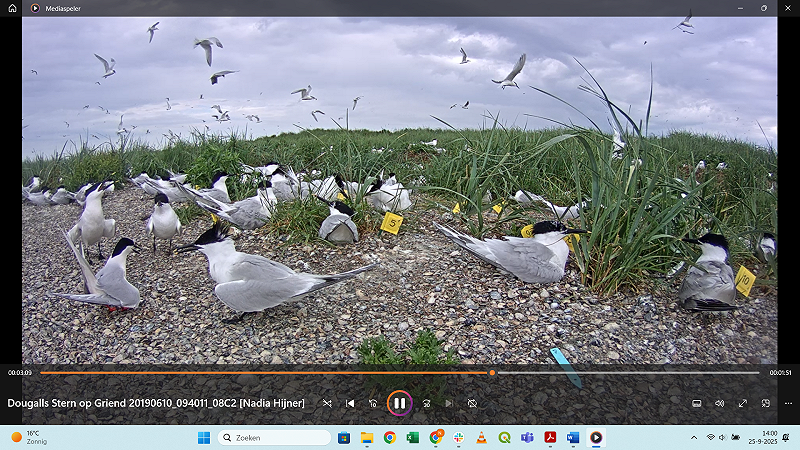800x450 pixels.
Task: Skip forward 30 seconds
Action: point(426,403)
